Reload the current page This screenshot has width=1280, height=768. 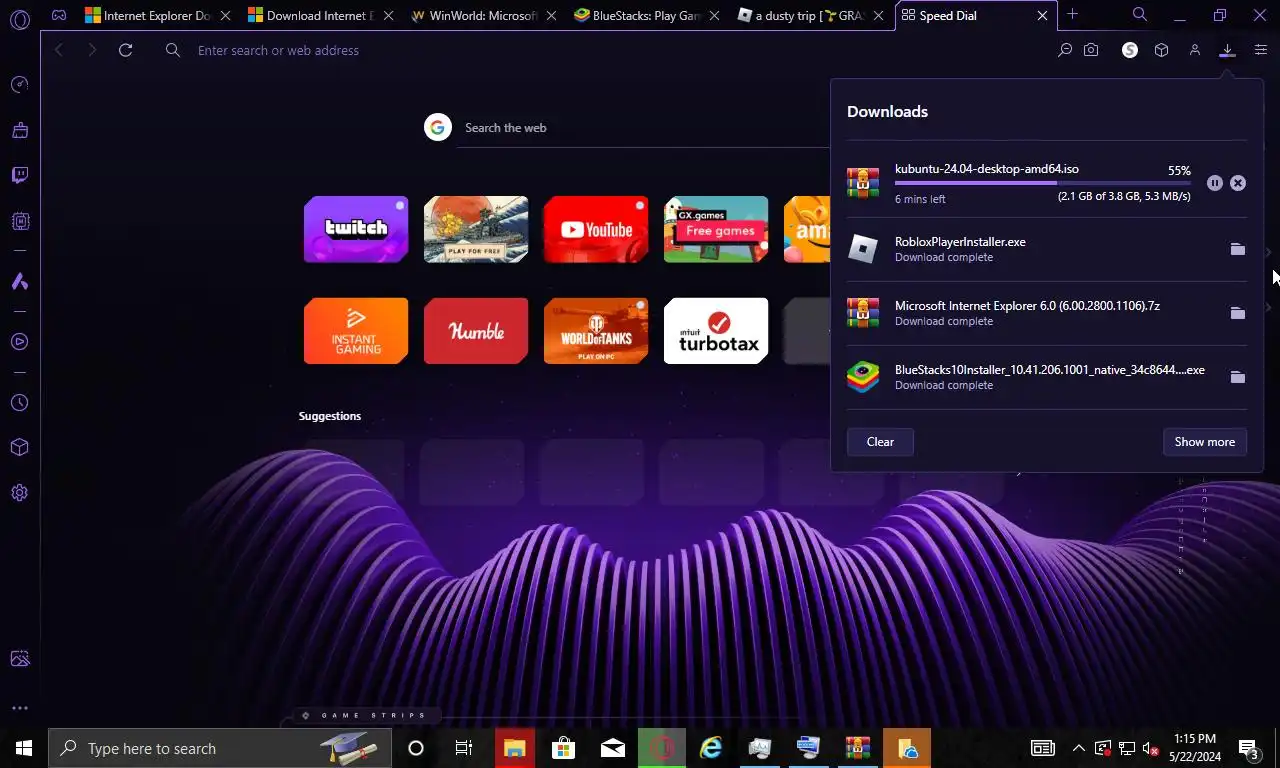(x=125, y=50)
